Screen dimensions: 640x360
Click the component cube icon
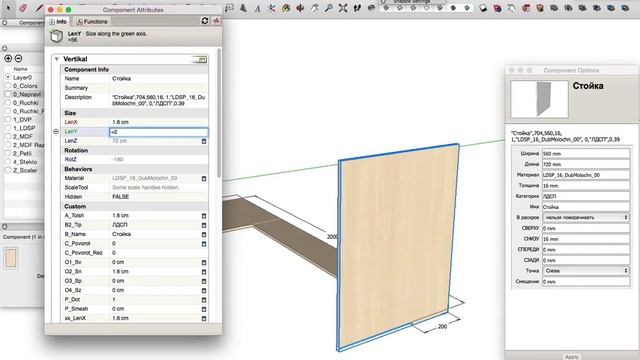(56, 36)
